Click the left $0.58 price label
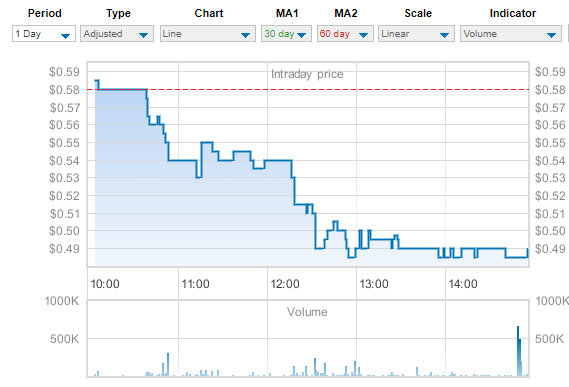The width and height of the screenshot is (569, 387). point(64,90)
